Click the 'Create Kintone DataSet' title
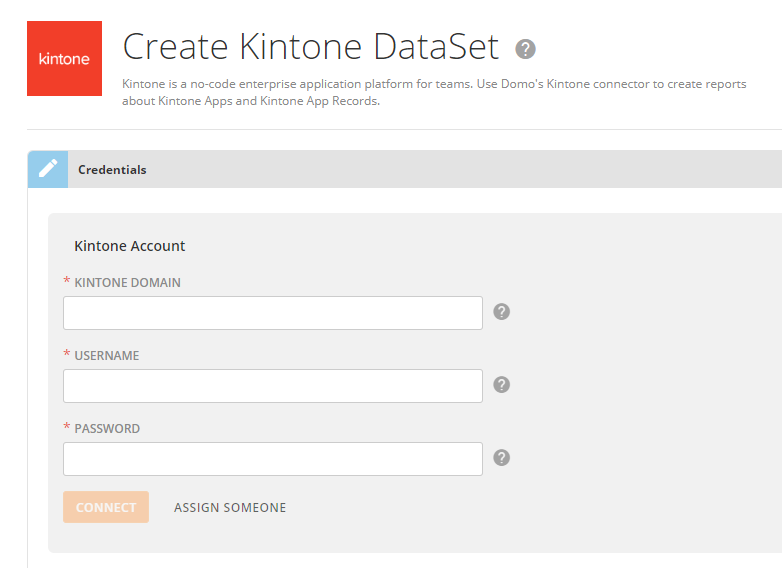This screenshot has width=782, height=568. (311, 46)
